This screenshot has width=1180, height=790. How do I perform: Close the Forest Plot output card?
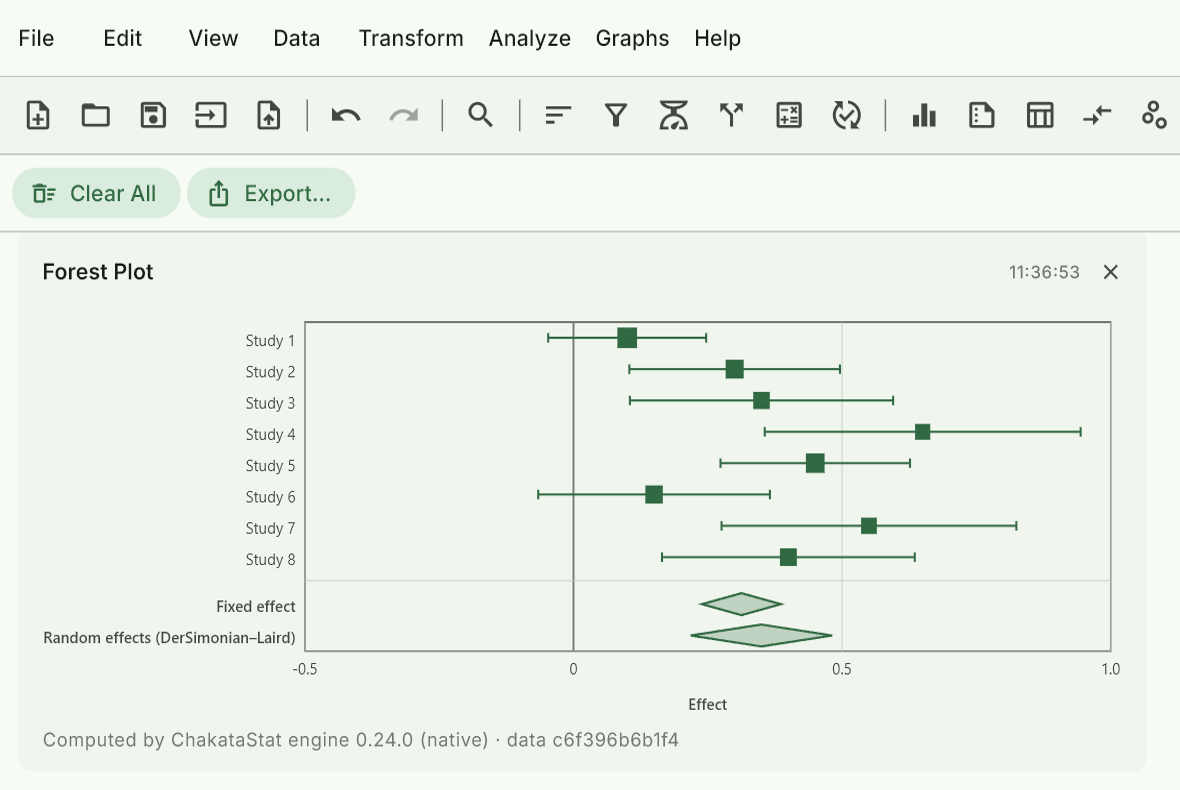pyautogui.click(x=1111, y=272)
